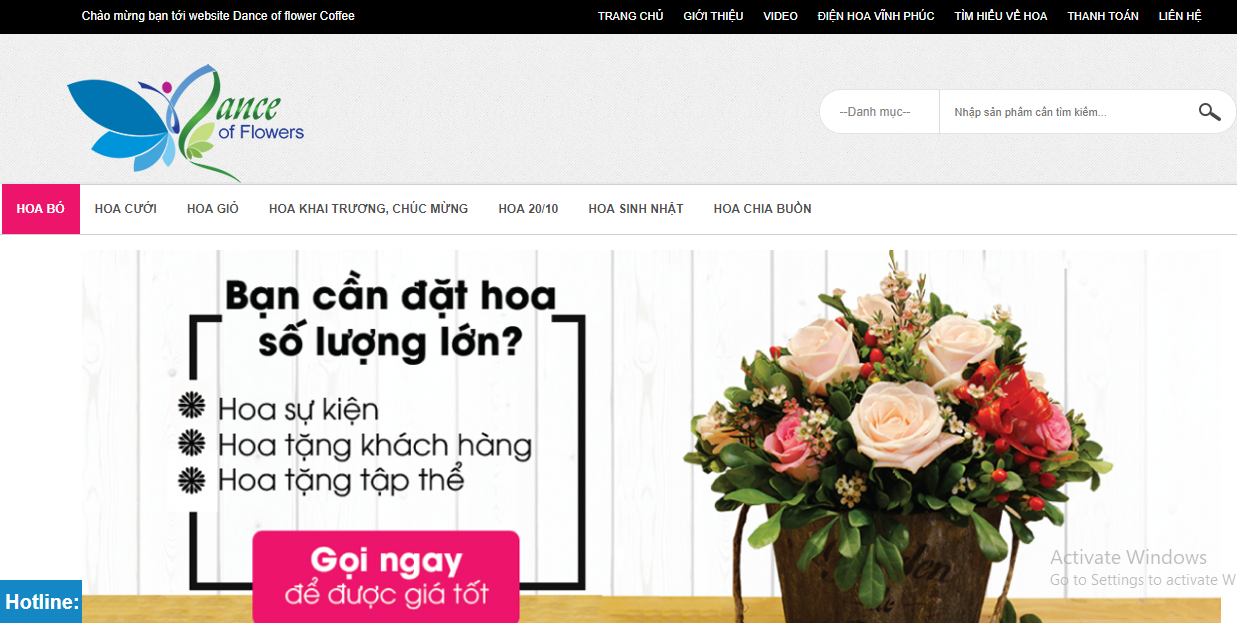Browse the HOA CHIA BUỒN category
The width and height of the screenshot is (1237, 623).
click(762, 209)
